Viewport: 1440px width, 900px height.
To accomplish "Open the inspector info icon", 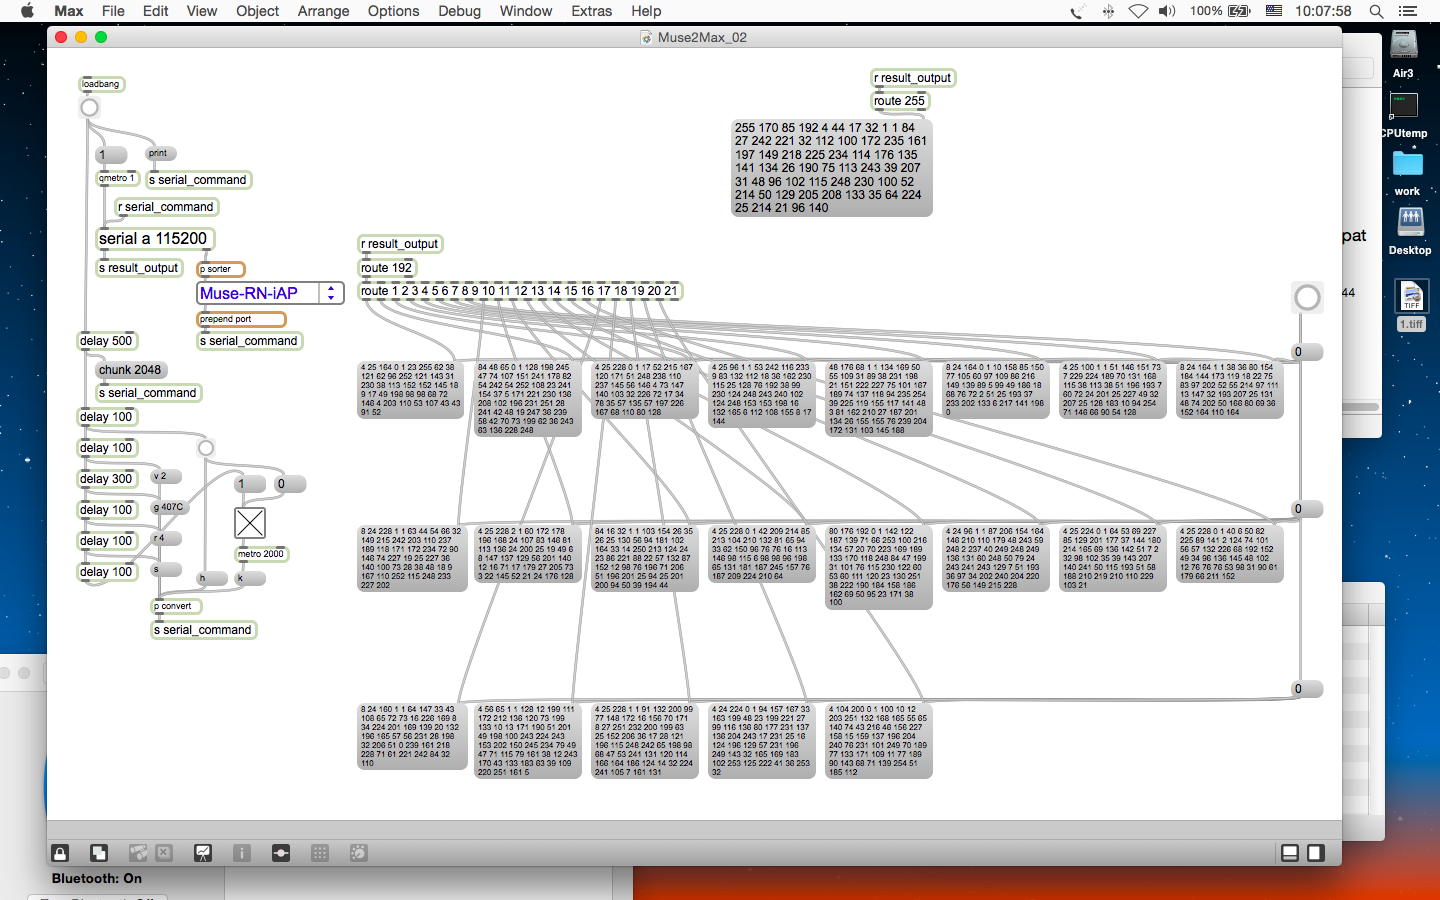I will [242, 853].
